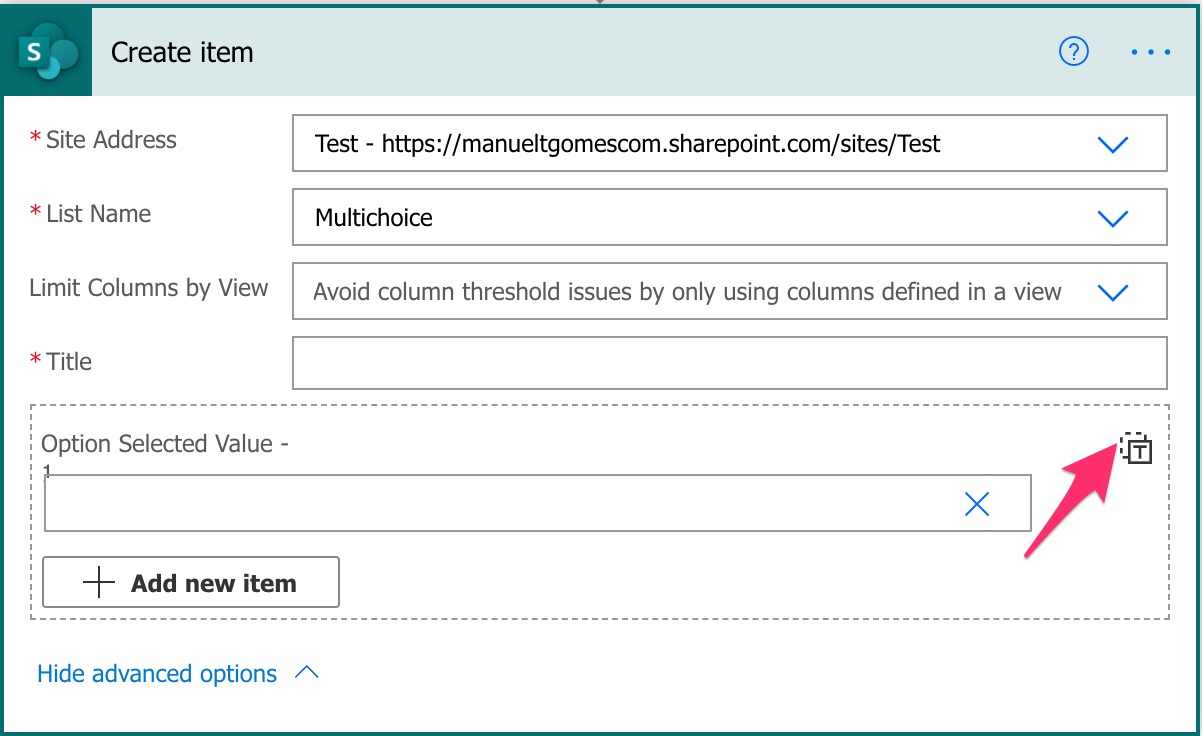The height and width of the screenshot is (736, 1202).
Task: Open the Limit Columns by View dropdown
Action: tap(1113, 292)
